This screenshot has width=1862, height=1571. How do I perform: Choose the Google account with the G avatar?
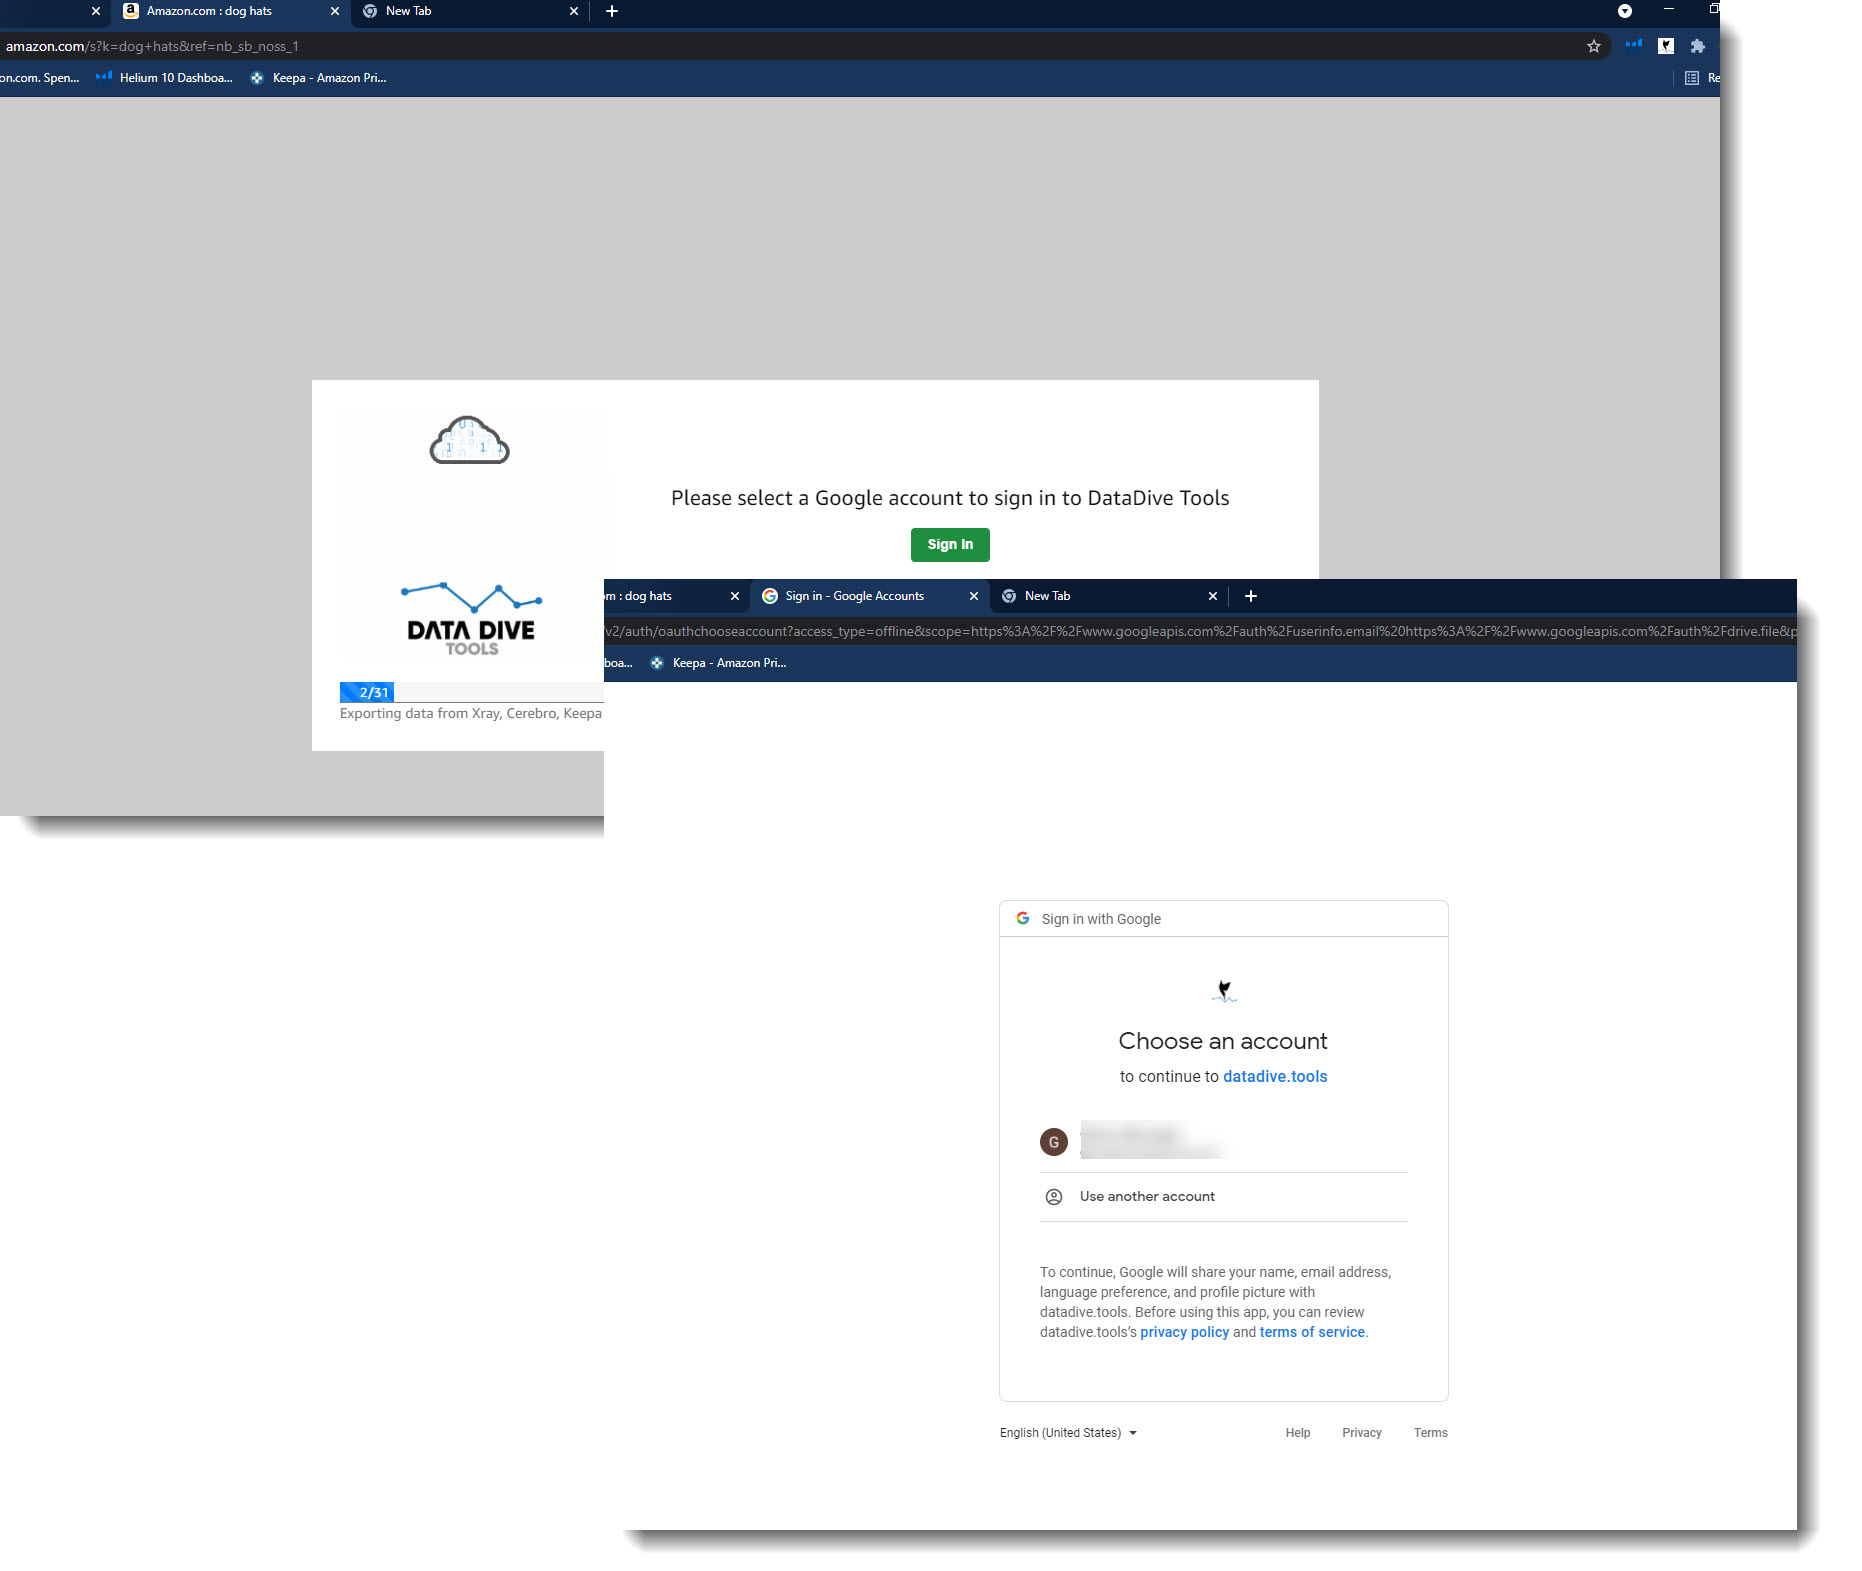pos(1223,1141)
